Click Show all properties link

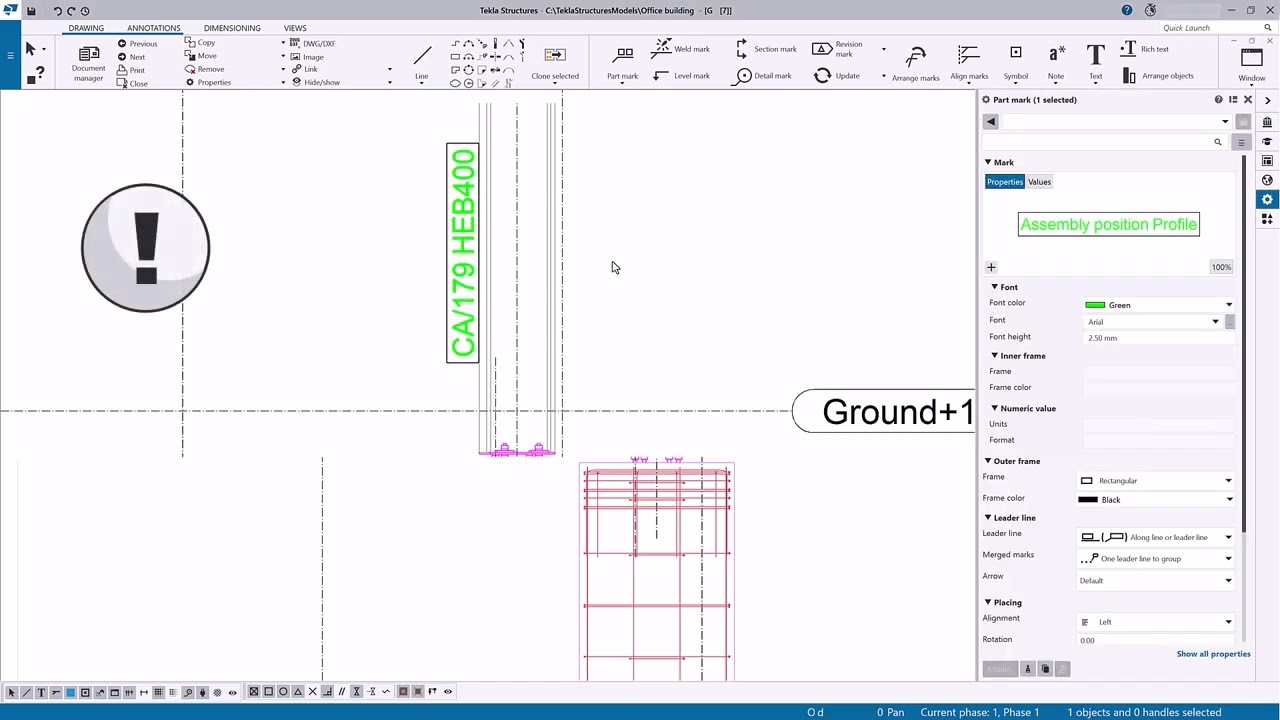[1213, 654]
